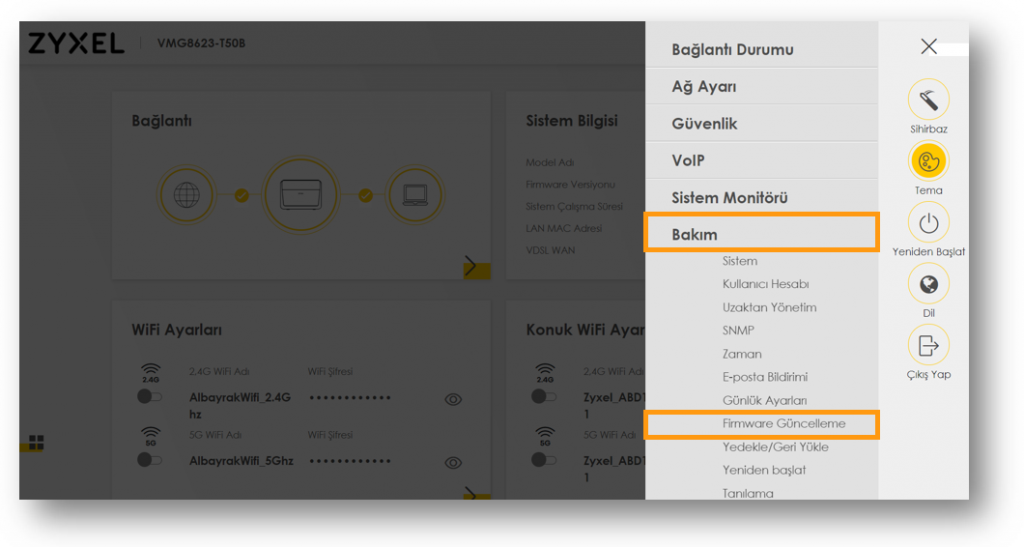The width and height of the screenshot is (1024, 547).
Task: Click the globe internet icon in Bağlantı
Action: (x=187, y=194)
